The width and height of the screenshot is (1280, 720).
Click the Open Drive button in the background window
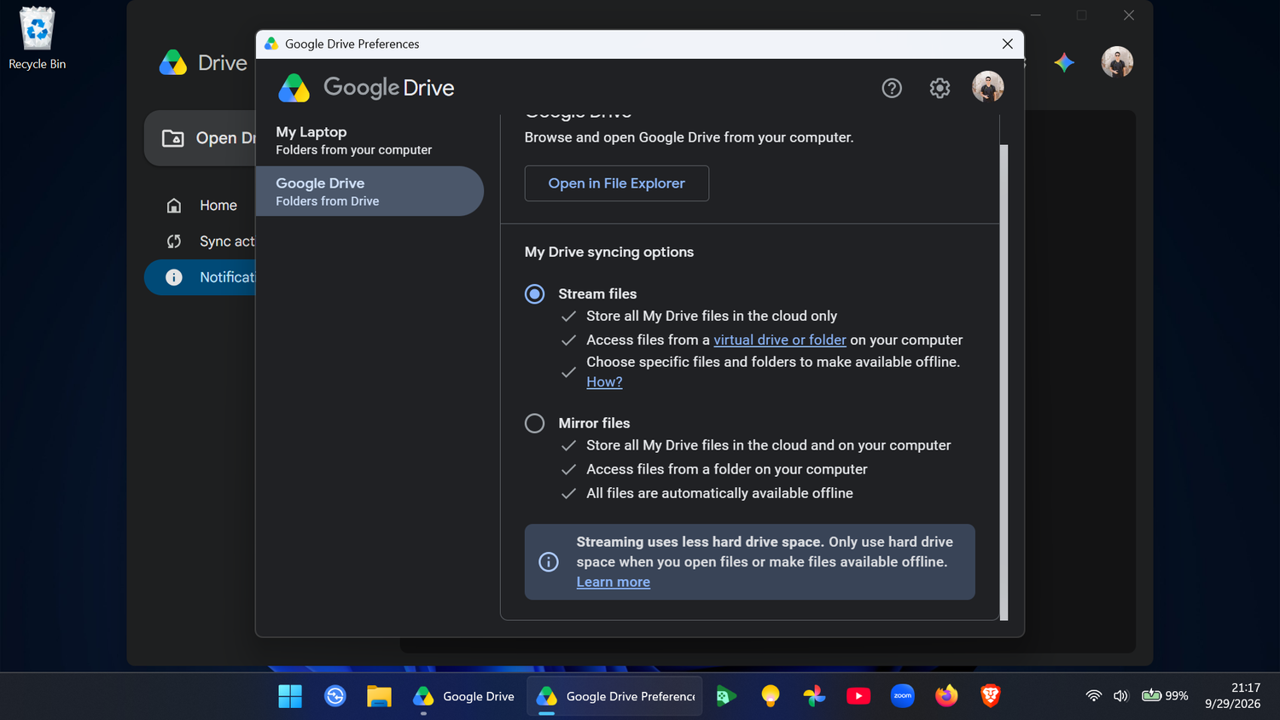click(200, 138)
